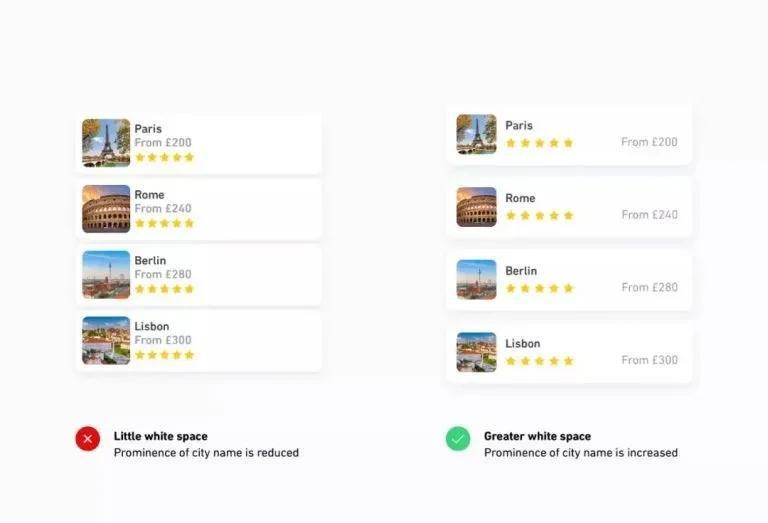This screenshot has height=523, width=768.
Task: Click Berlin star rating in left list
Action: [165, 289]
